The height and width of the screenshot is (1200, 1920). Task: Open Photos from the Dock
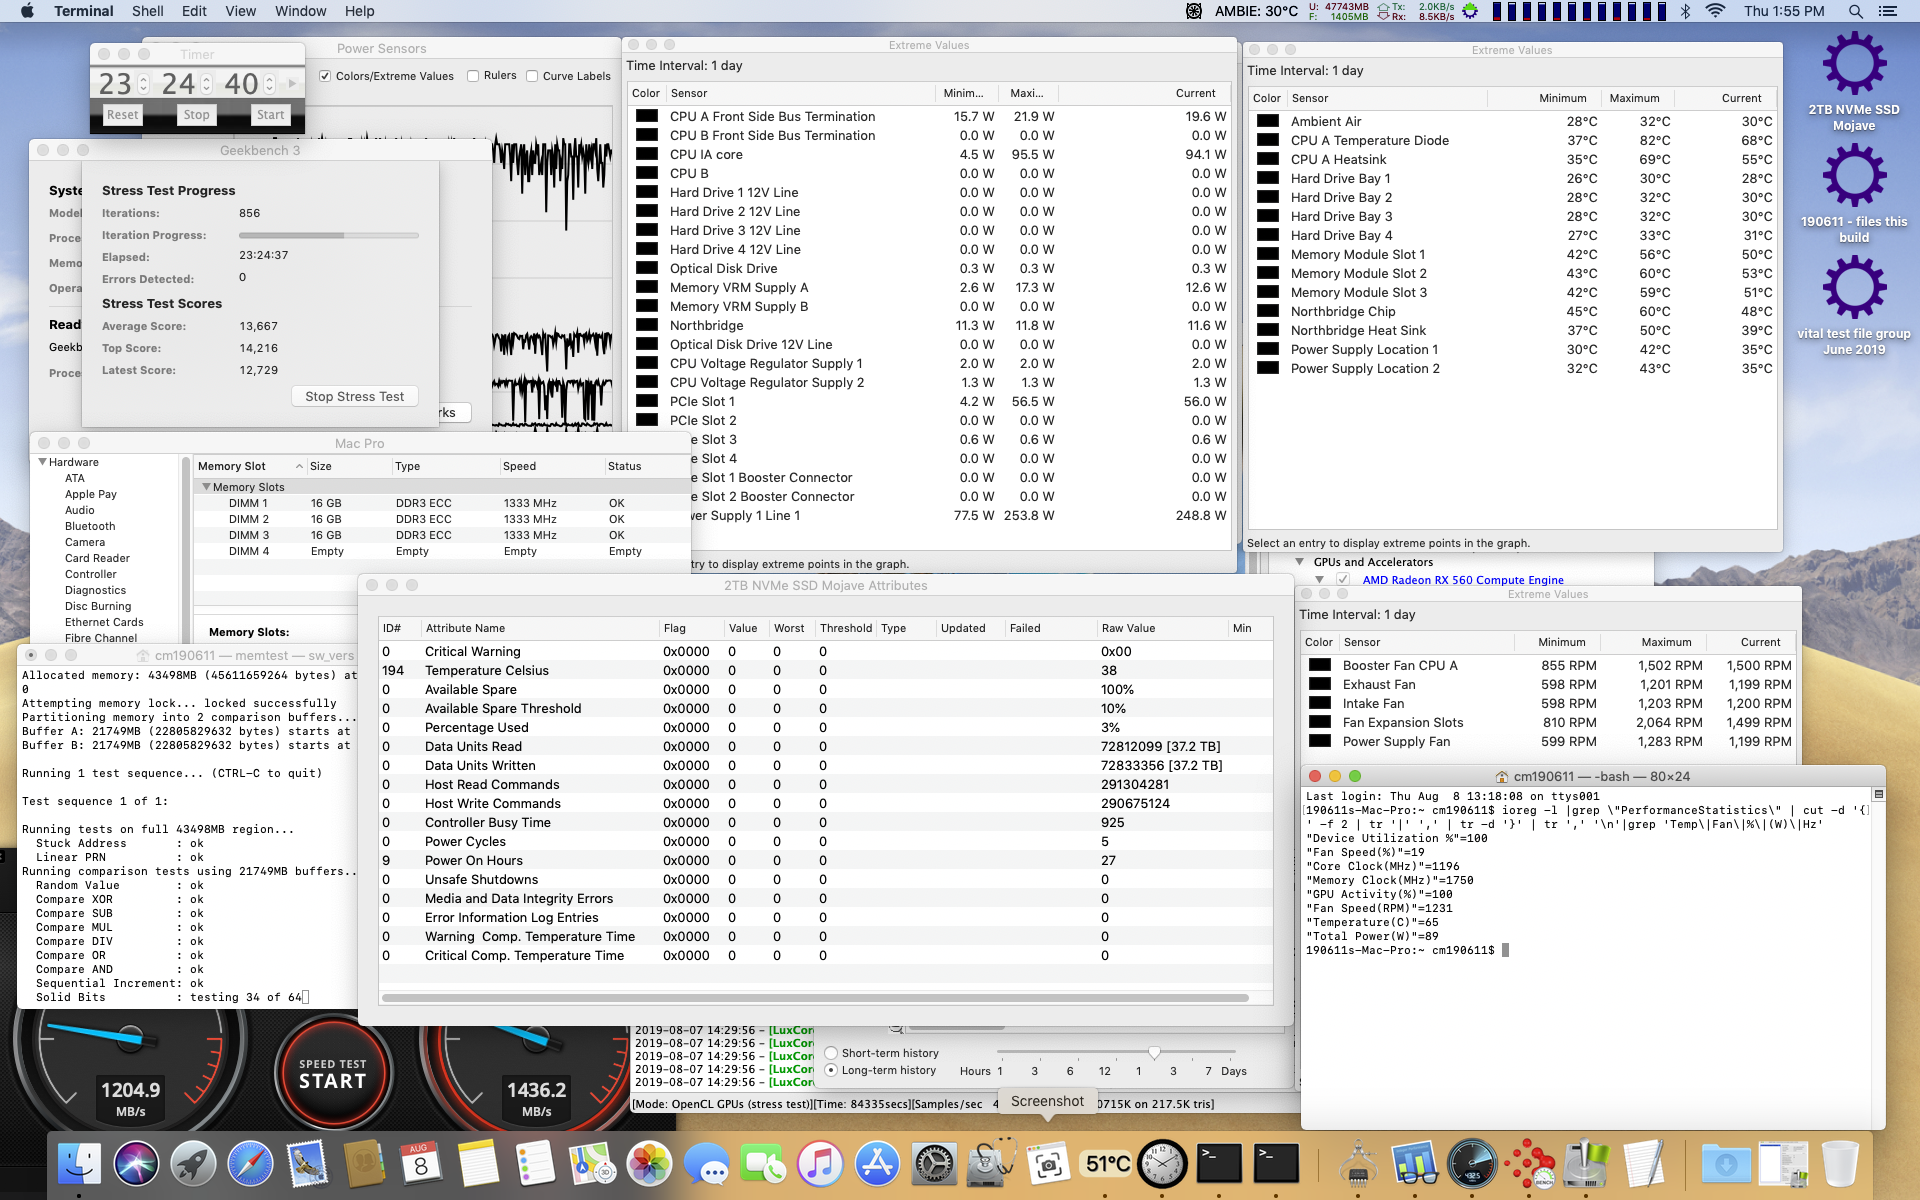coord(649,1164)
